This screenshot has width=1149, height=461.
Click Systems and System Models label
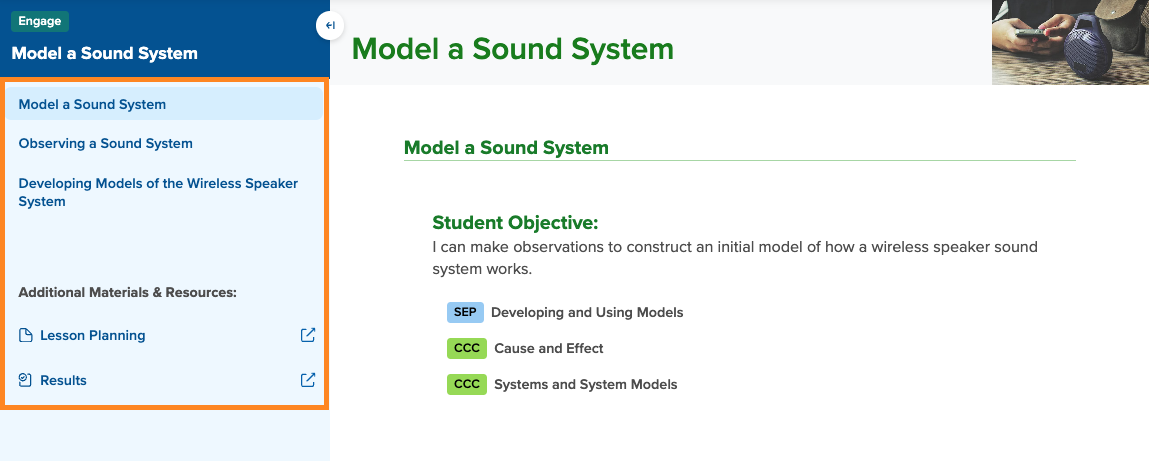pos(585,384)
